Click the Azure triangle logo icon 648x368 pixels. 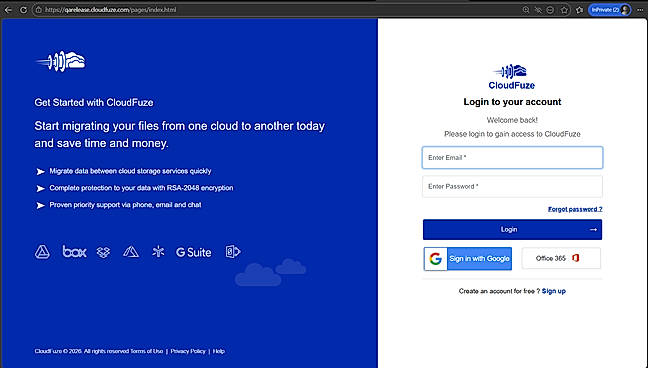point(131,251)
